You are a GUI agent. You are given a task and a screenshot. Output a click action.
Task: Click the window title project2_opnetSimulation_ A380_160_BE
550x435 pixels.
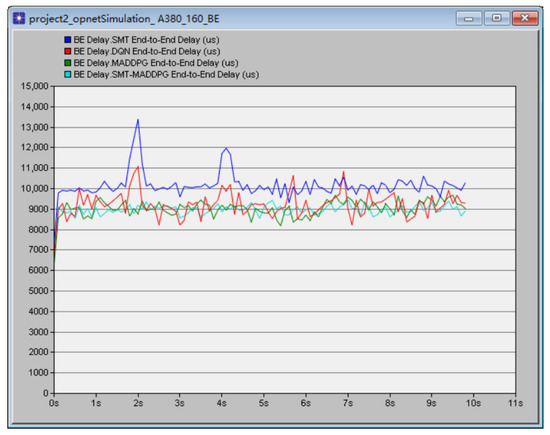(x=124, y=19)
